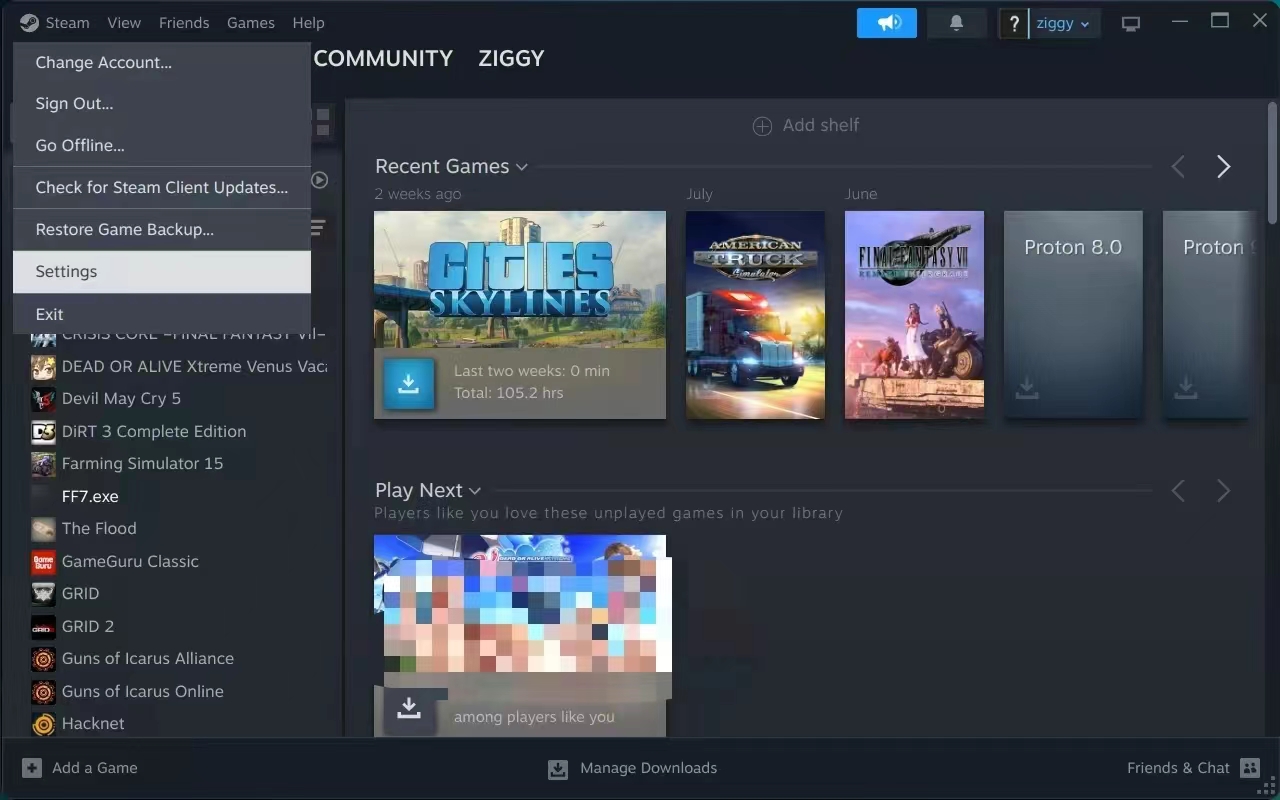The height and width of the screenshot is (800, 1280).
Task: Click the main content vertical scrollbar
Action: click(1272, 163)
